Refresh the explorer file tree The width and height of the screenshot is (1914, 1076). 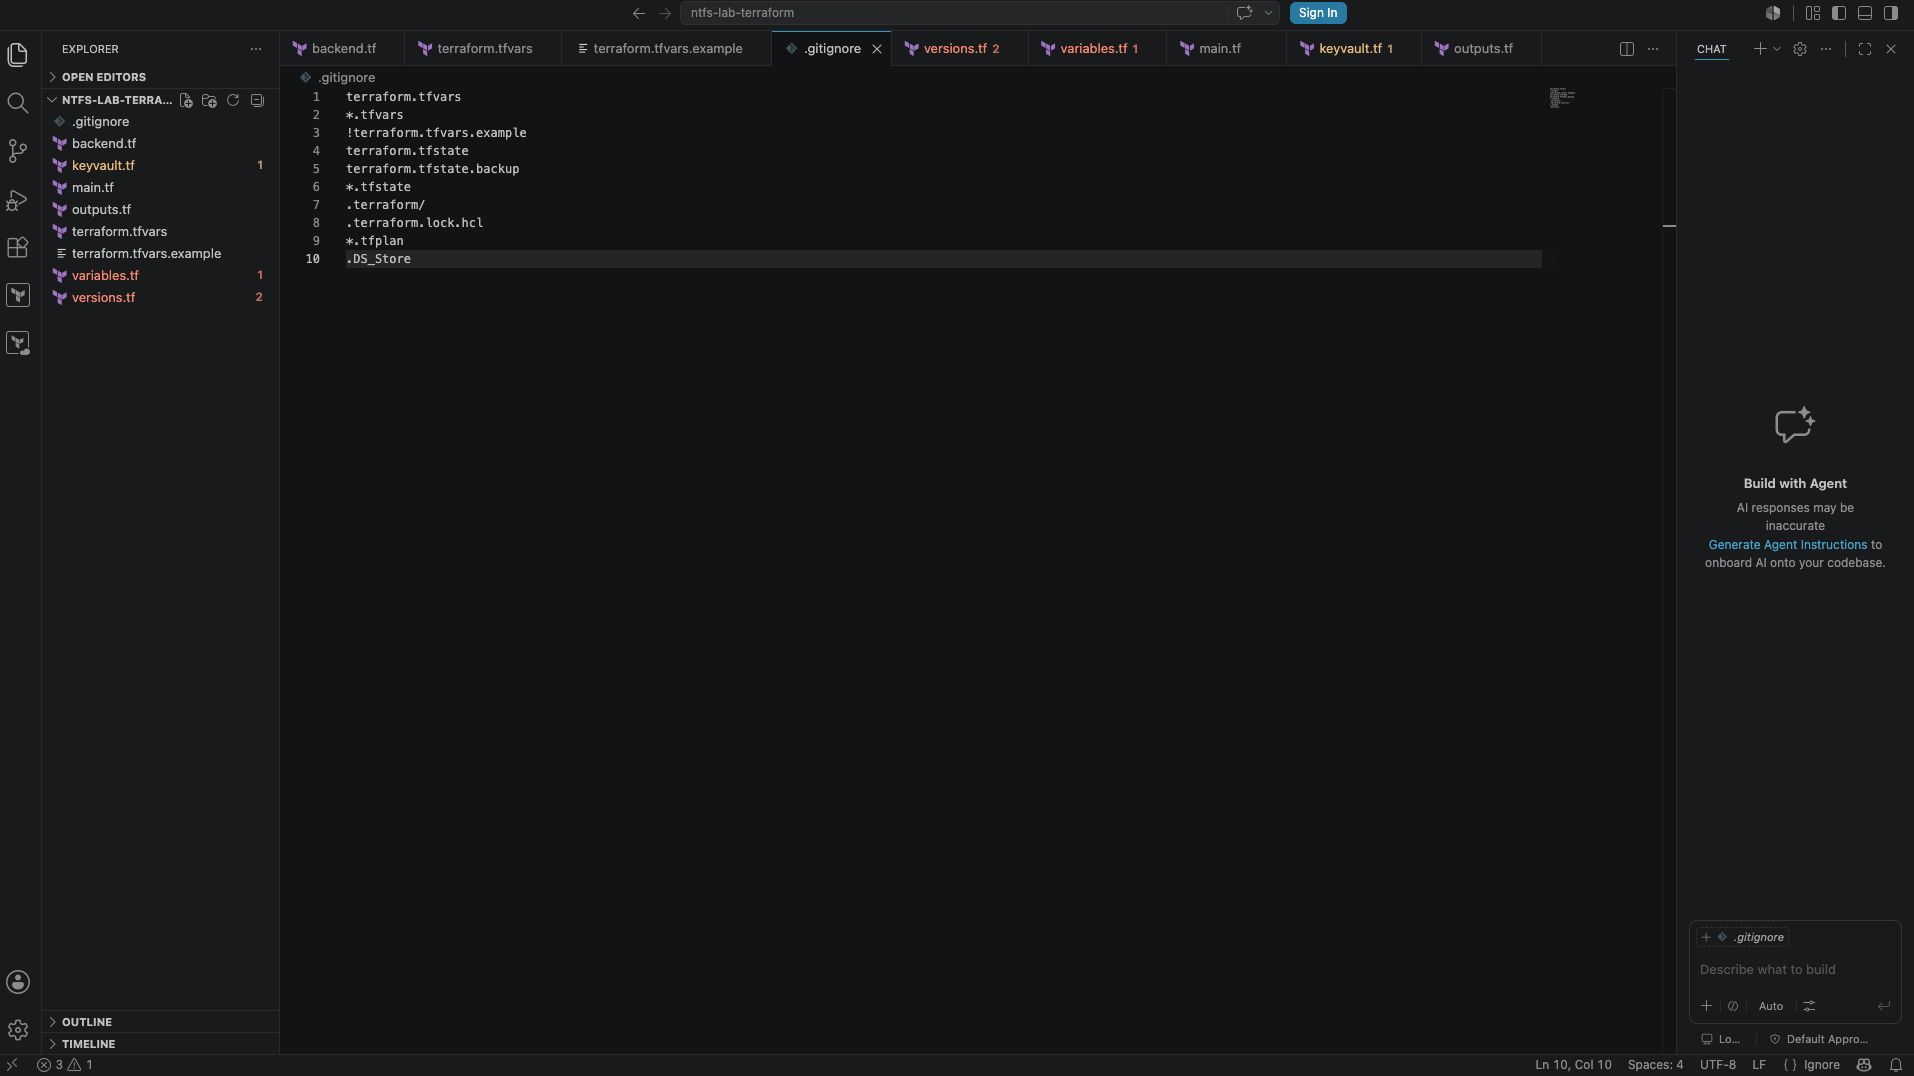point(233,100)
